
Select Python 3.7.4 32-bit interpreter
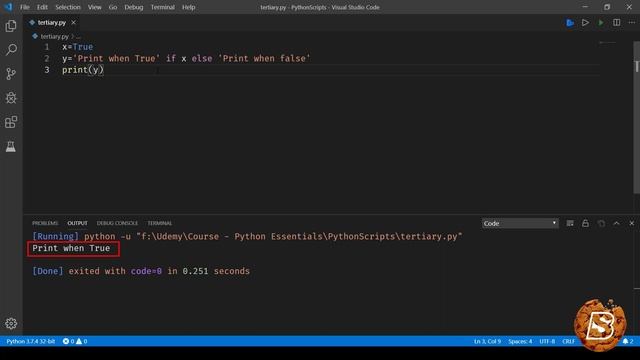pyautogui.click(x=31, y=341)
